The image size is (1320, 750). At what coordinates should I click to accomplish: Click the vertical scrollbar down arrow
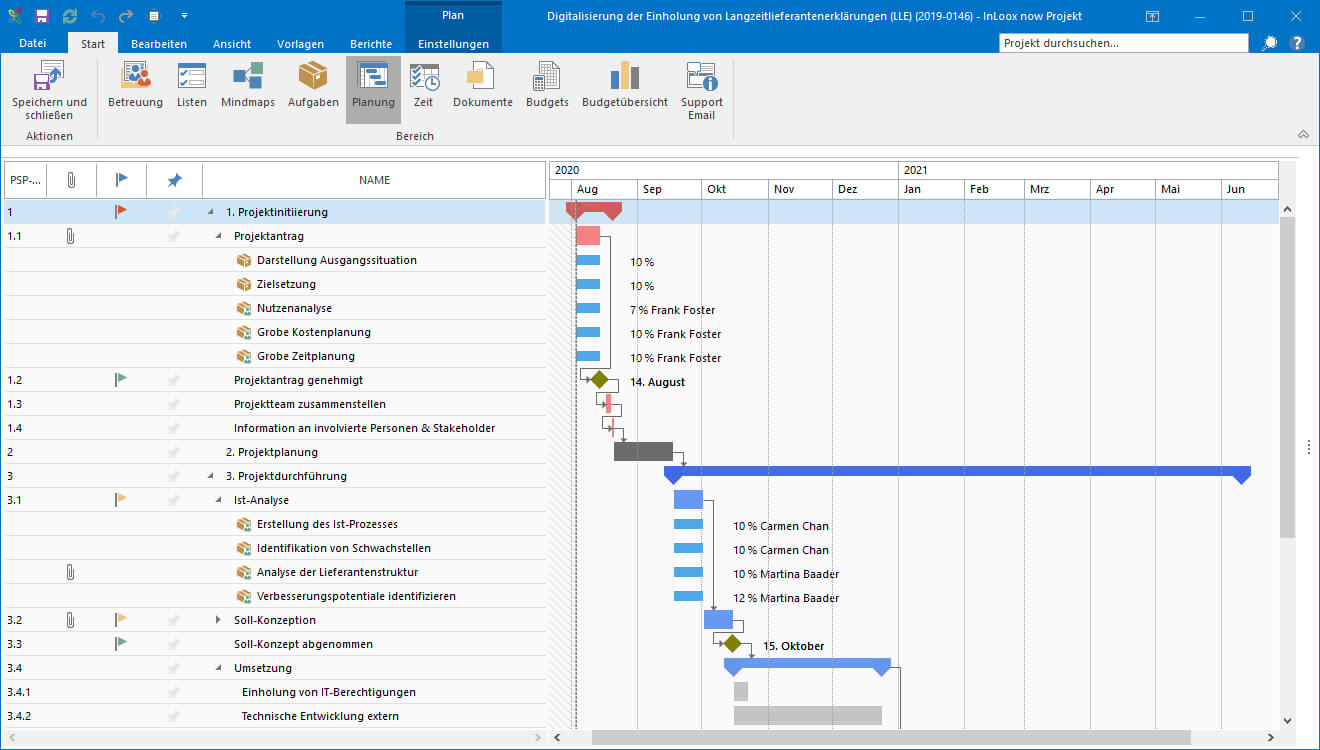1288,720
